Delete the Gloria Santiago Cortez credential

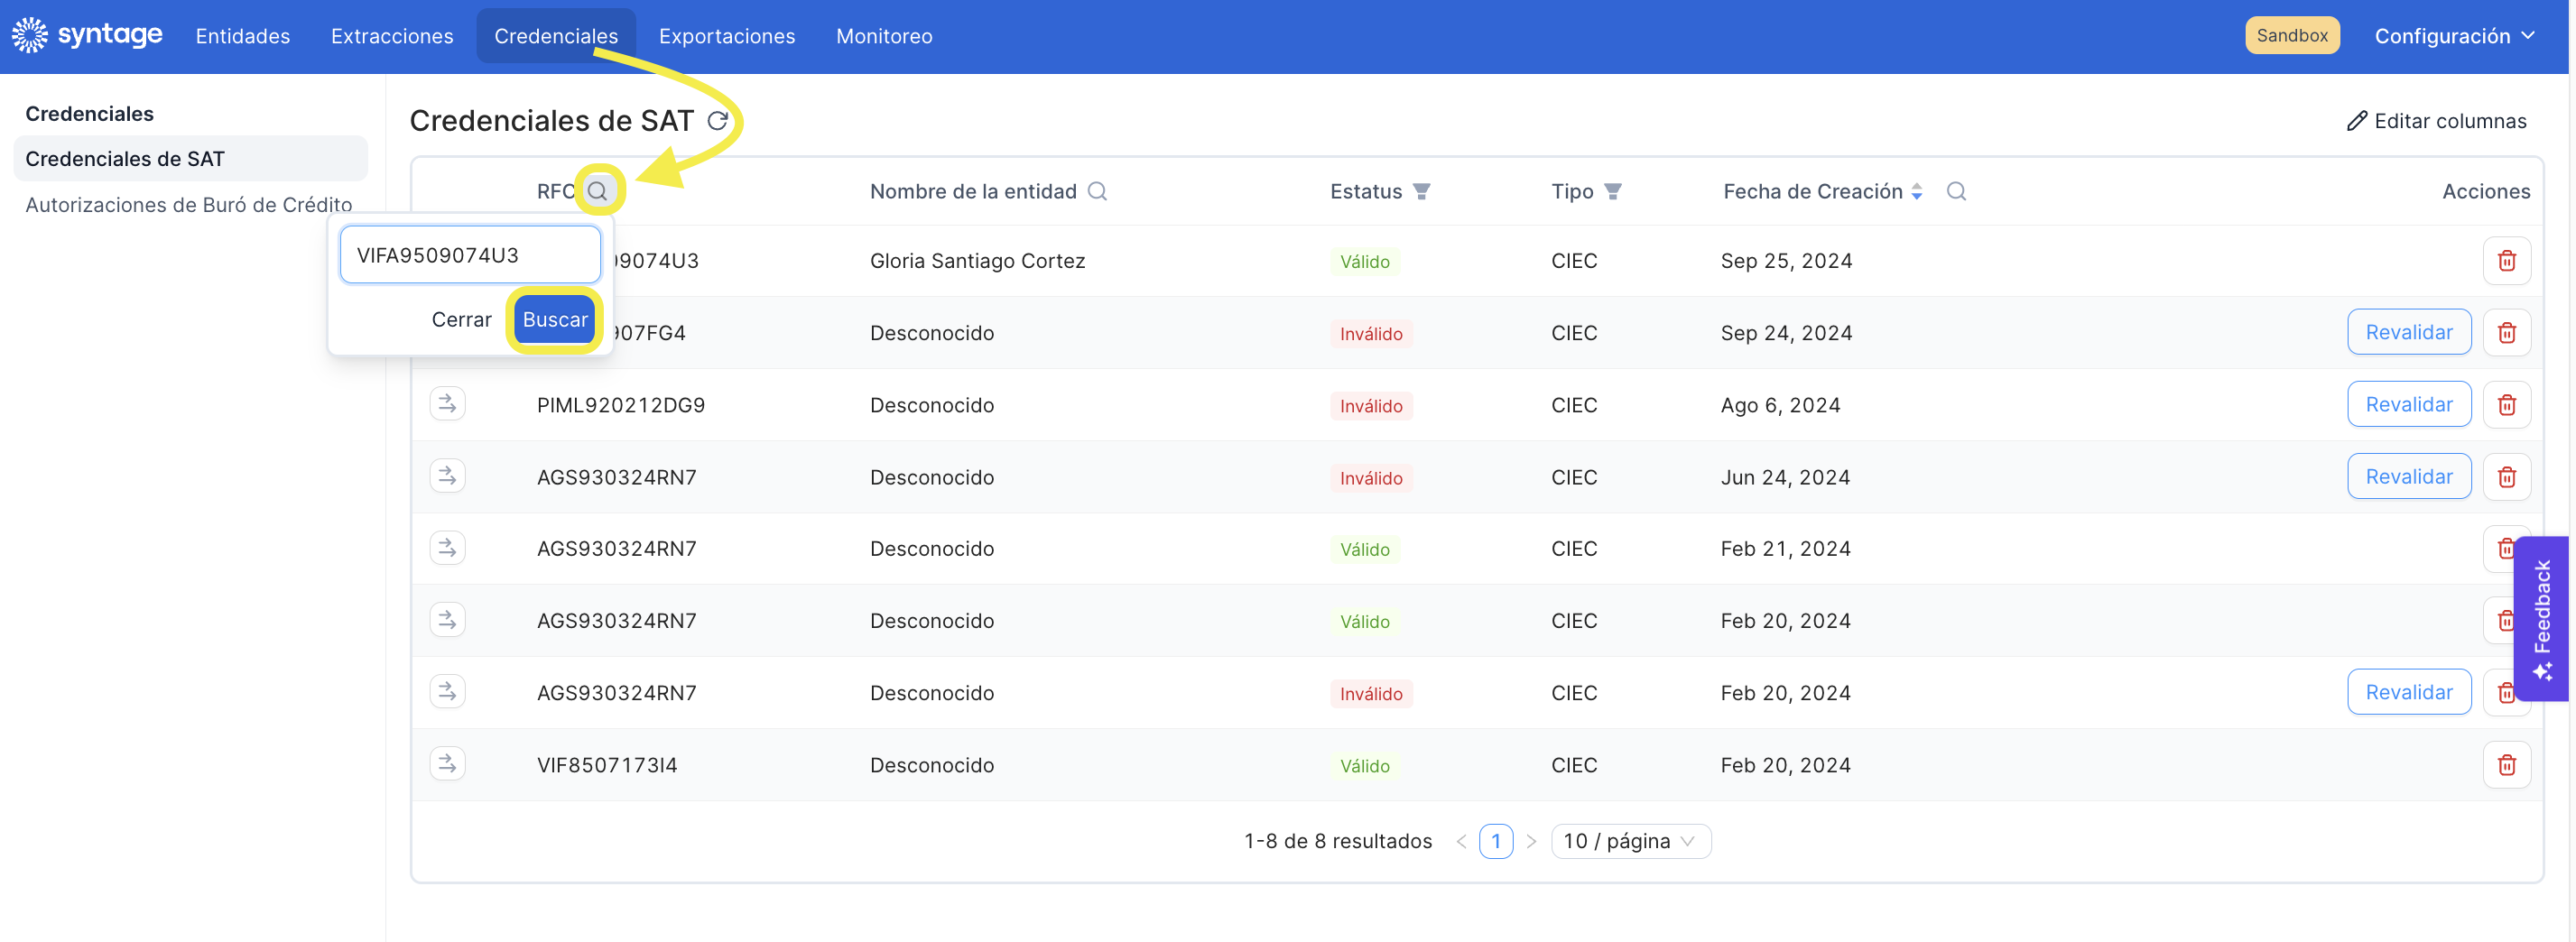[x=2506, y=261]
